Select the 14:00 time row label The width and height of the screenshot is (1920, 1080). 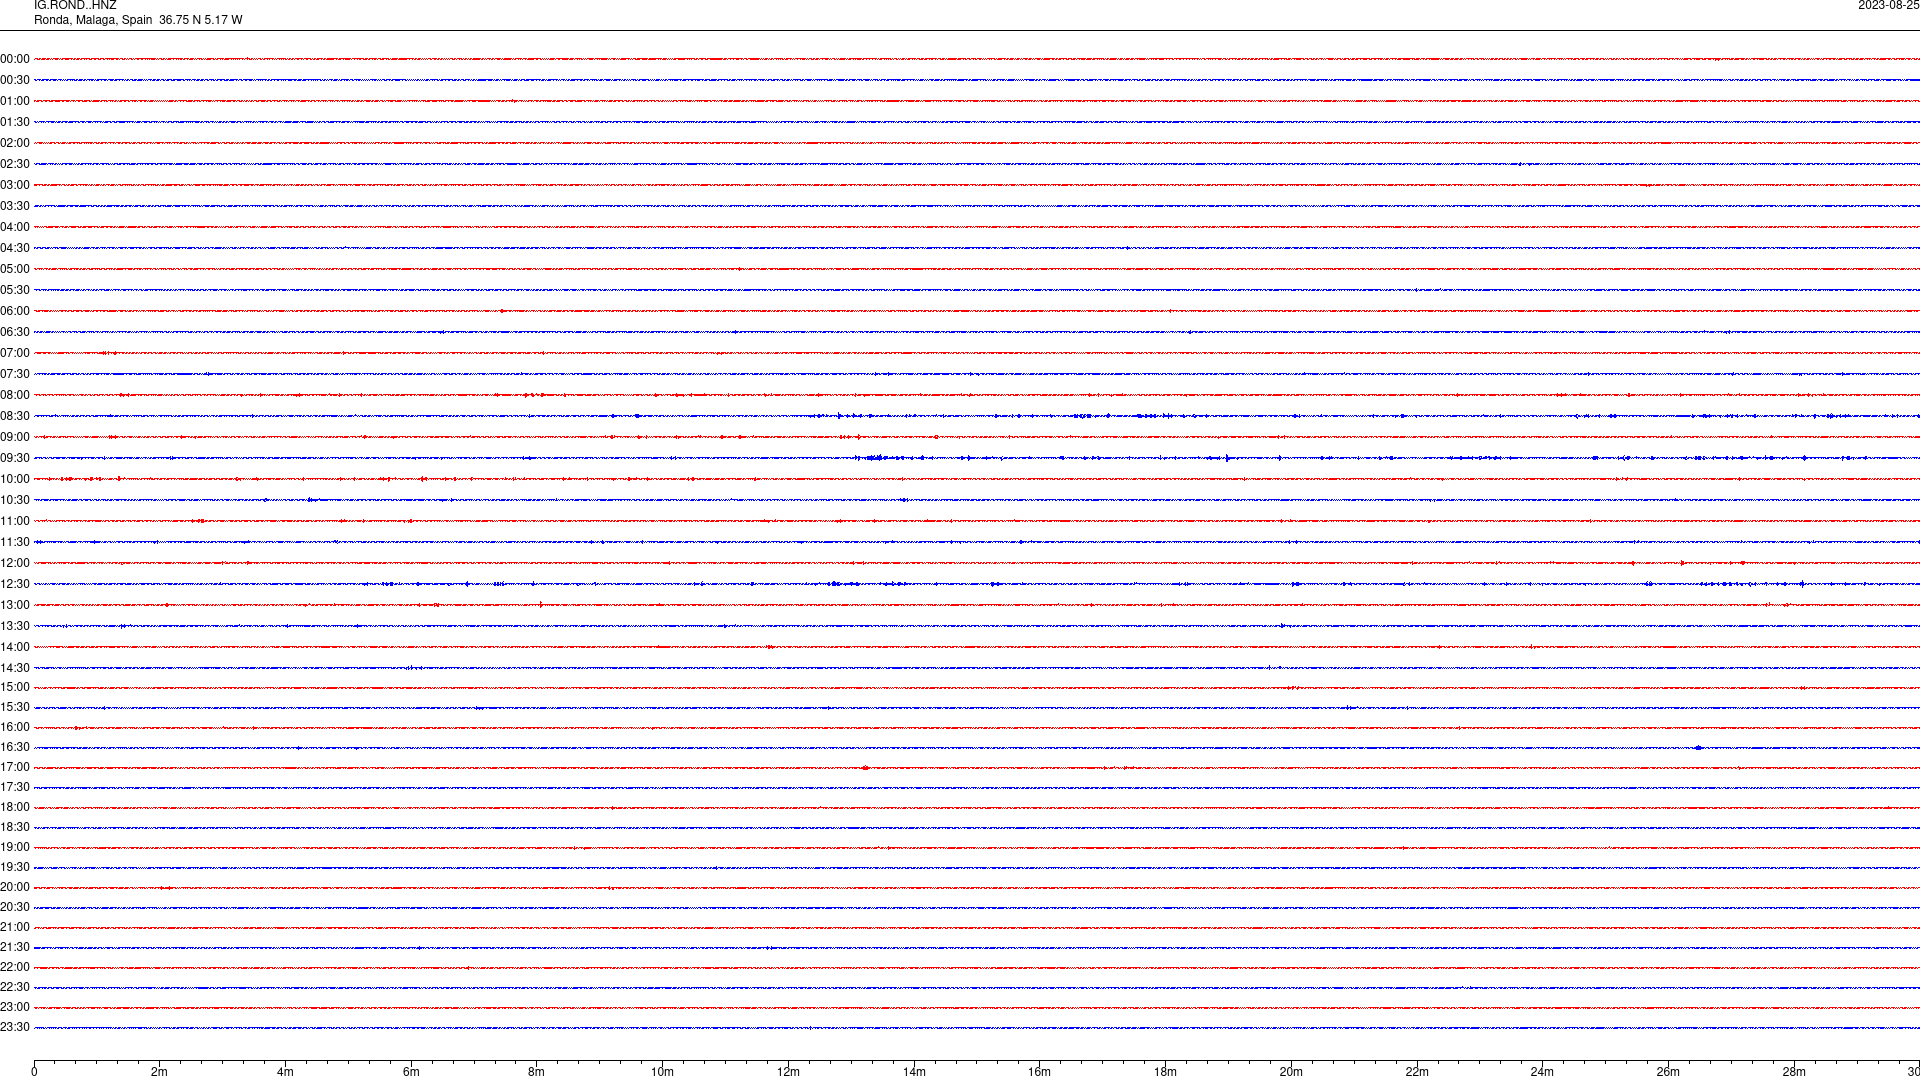point(15,647)
